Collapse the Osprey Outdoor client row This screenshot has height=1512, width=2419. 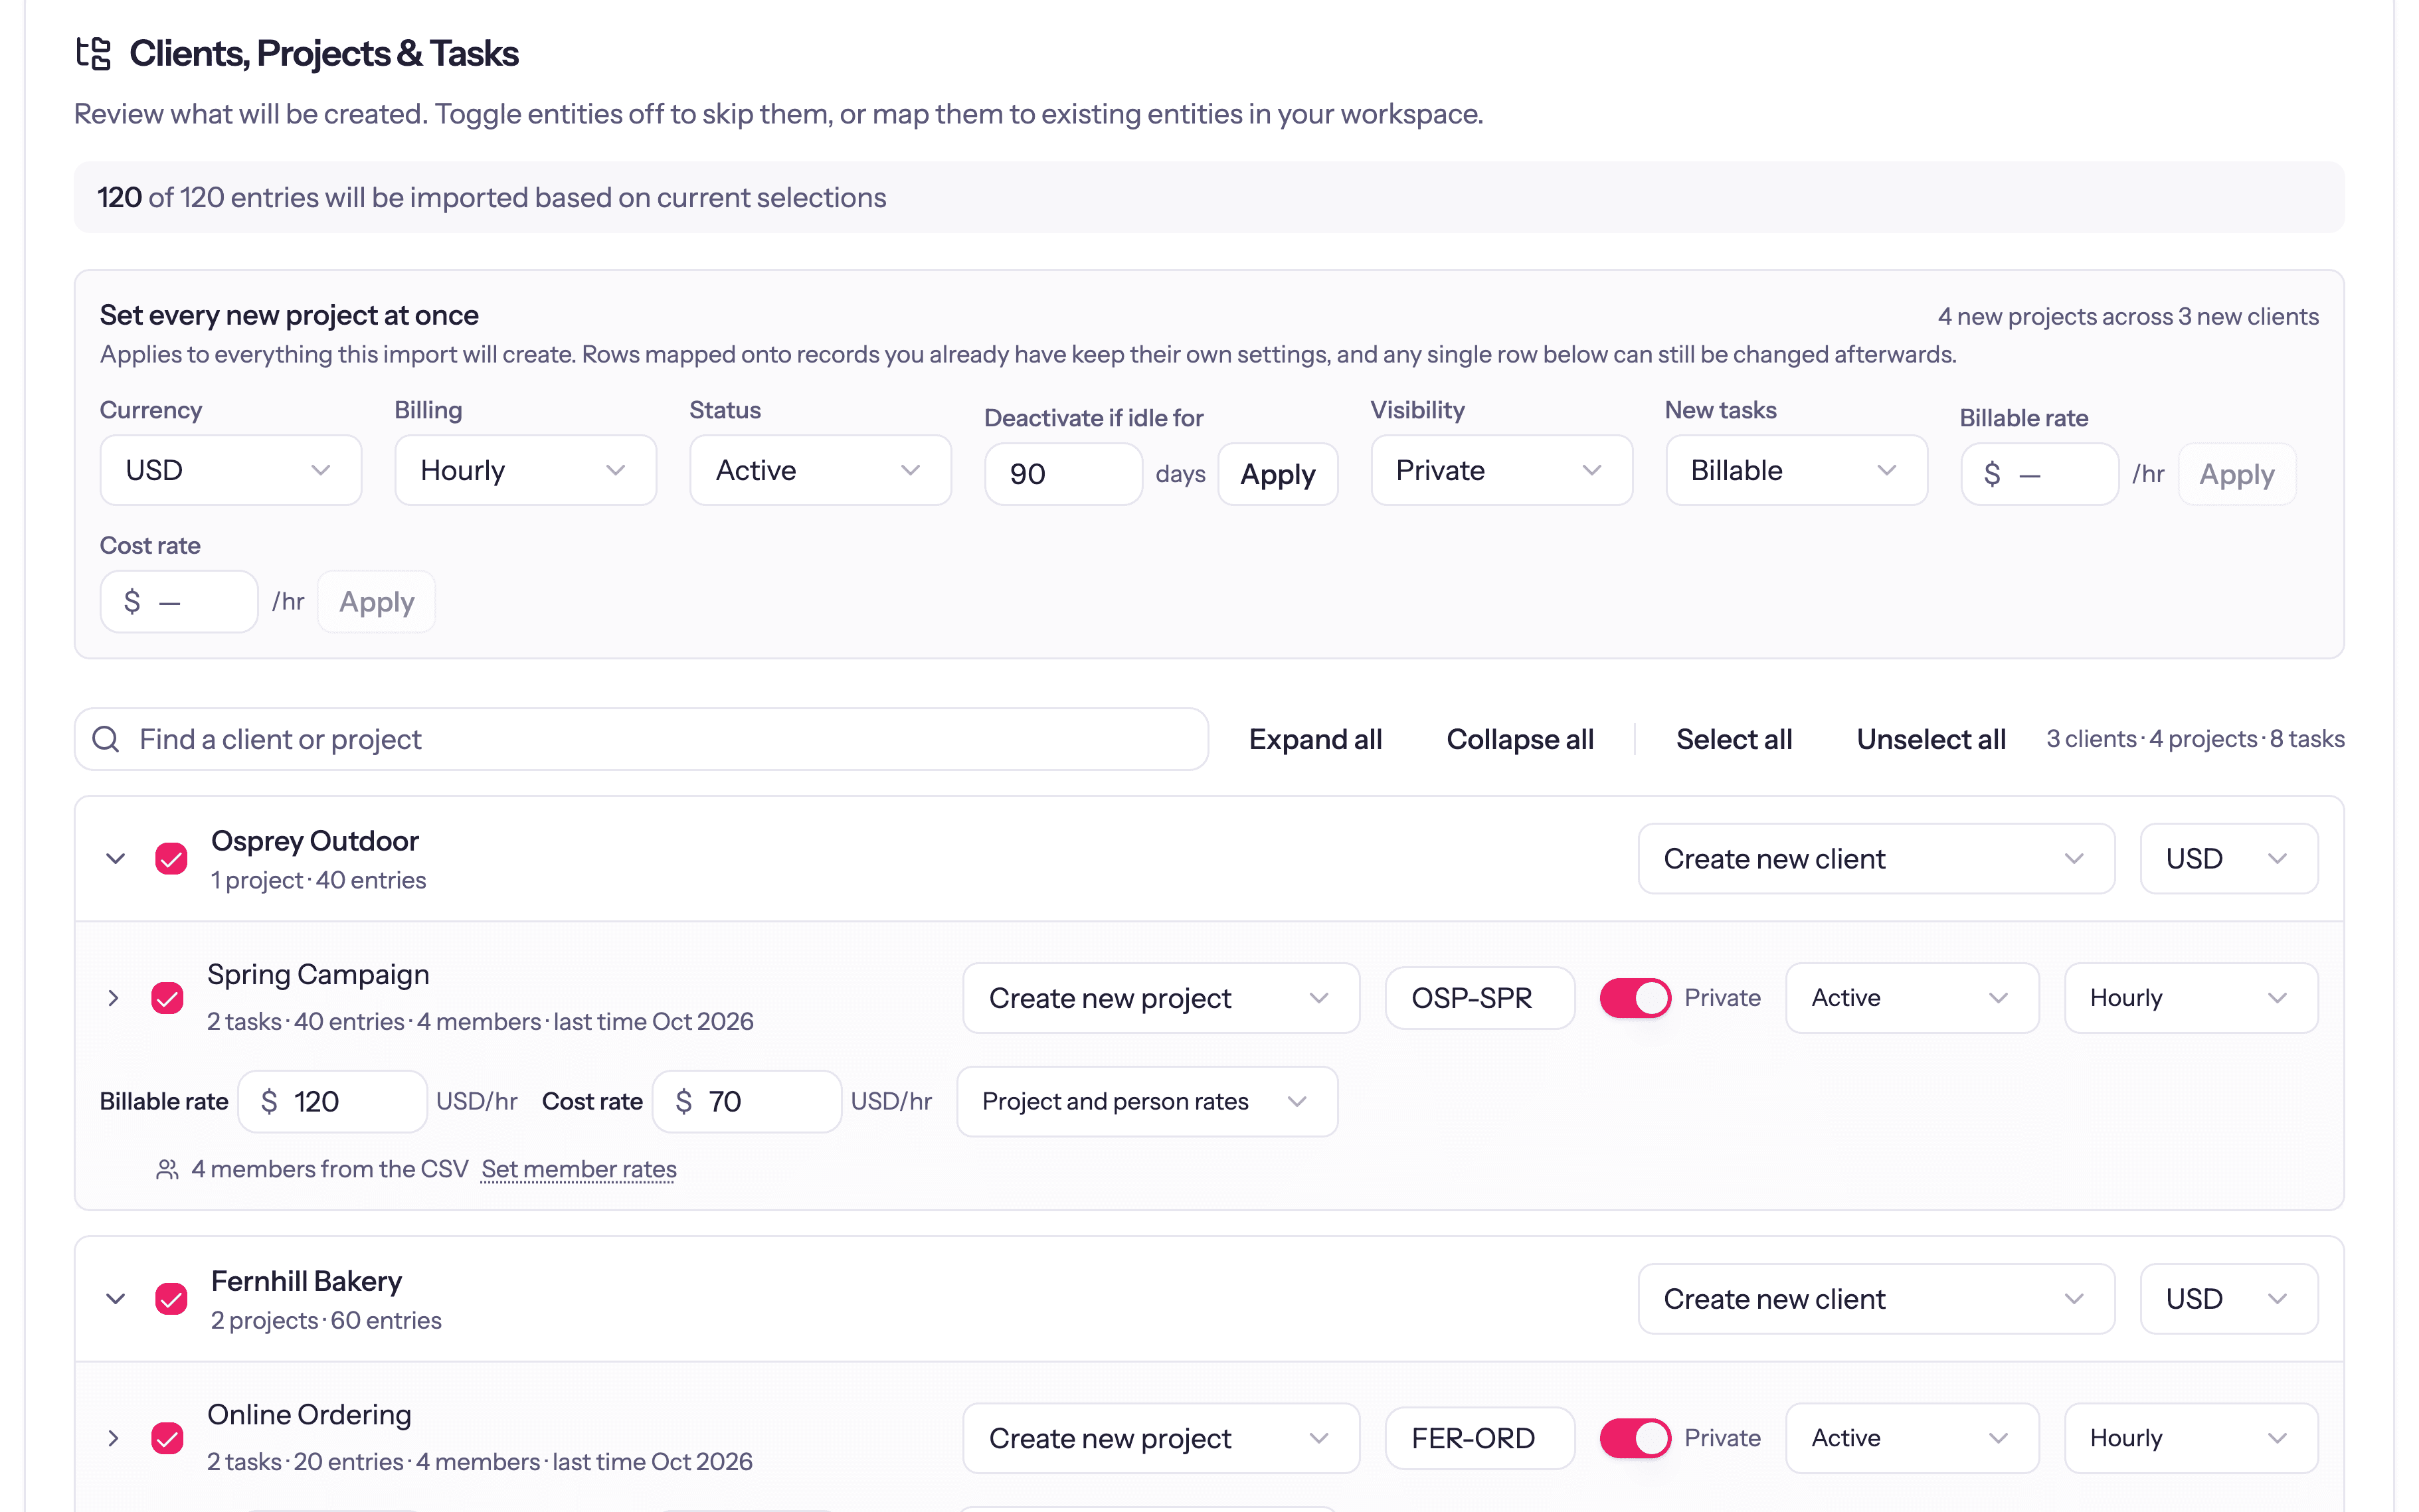[116, 858]
